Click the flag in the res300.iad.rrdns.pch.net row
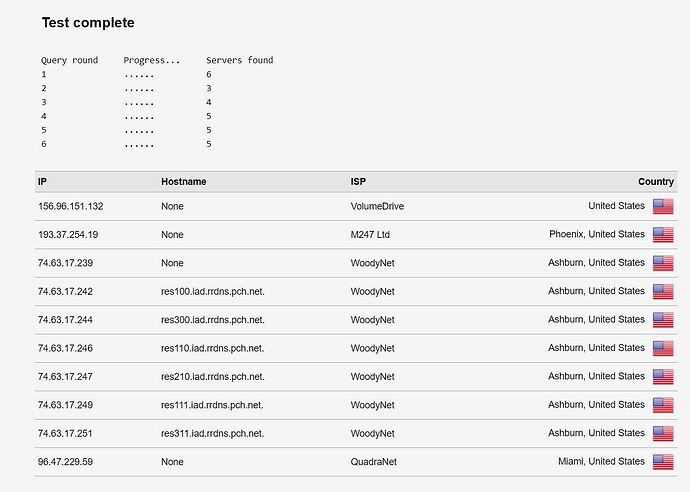Screen dimensions: 690x492 coord(663,320)
